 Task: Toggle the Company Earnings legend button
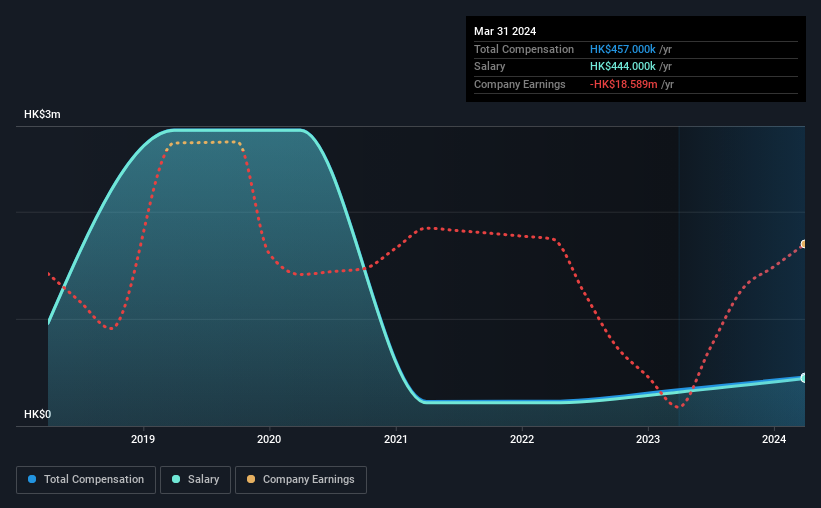click(x=301, y=480)
